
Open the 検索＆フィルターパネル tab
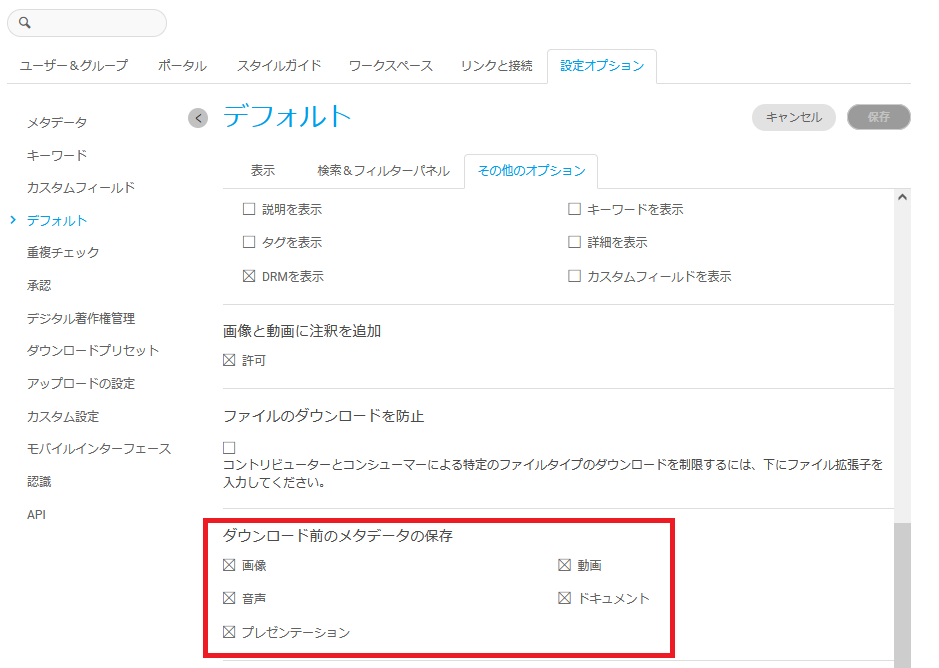383,171
